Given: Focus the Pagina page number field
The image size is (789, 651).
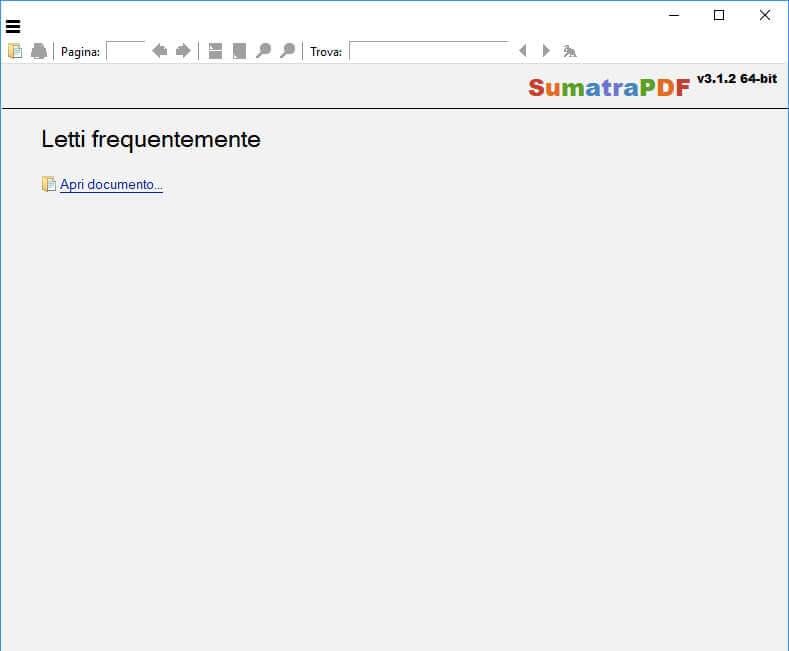Looking at the screenshot, I should pos(126,51).
